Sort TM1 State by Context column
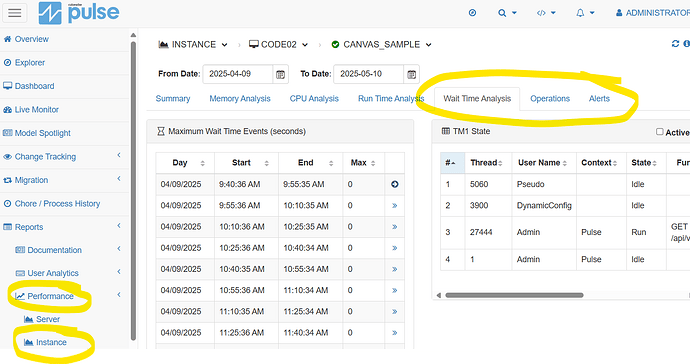The width and height of the screenshot is (690, 364). point(602,163)
